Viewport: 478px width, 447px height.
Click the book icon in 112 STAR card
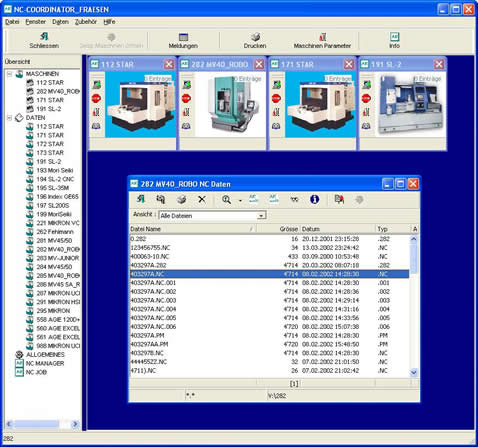(96, 126)
